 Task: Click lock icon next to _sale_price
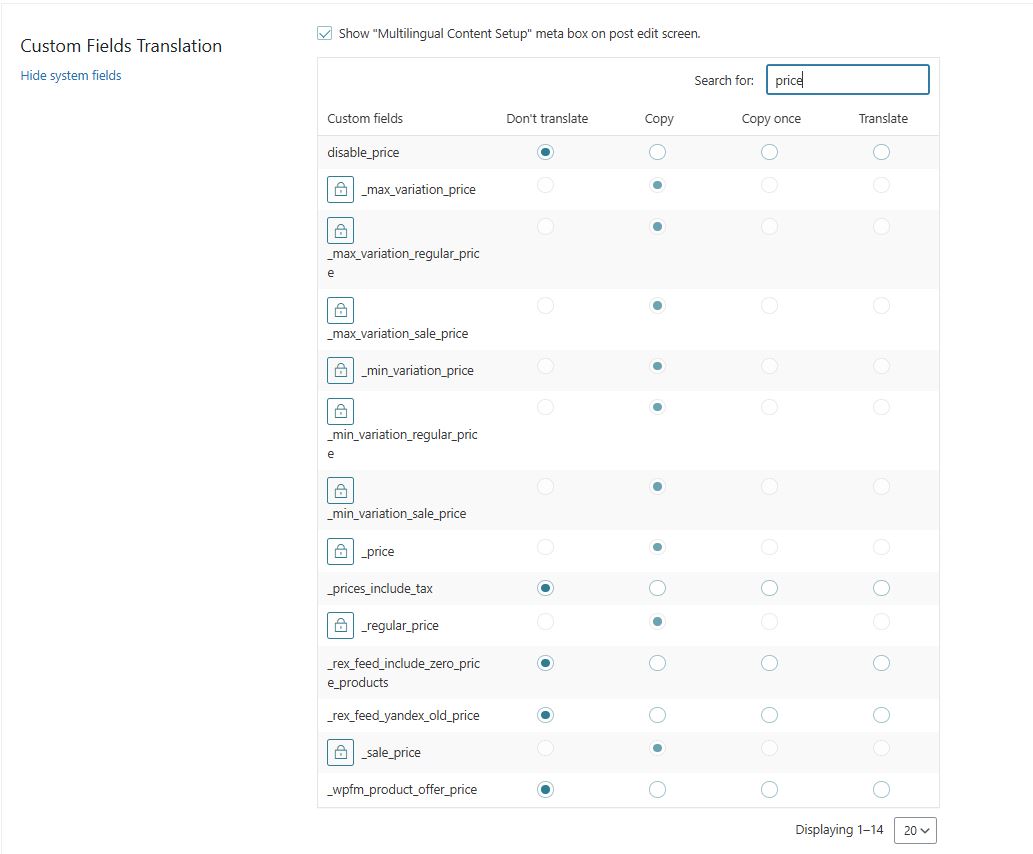coord(341,753)
